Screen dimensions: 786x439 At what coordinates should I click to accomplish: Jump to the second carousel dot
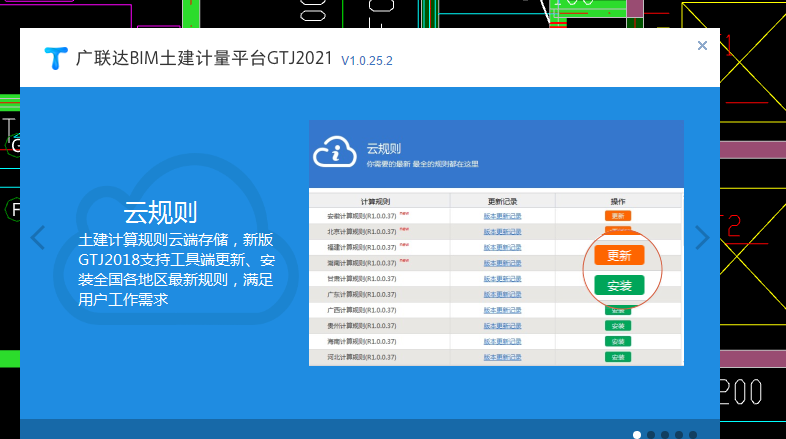coord(651,434)
